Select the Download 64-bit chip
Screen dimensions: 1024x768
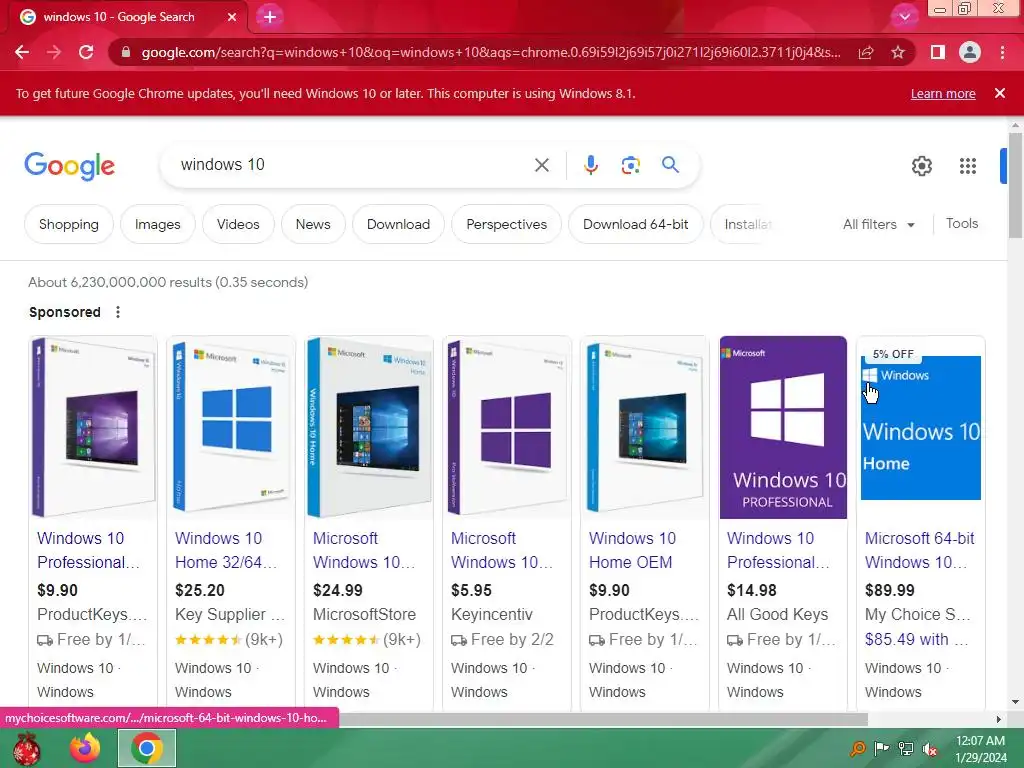[x=635, y=224]
